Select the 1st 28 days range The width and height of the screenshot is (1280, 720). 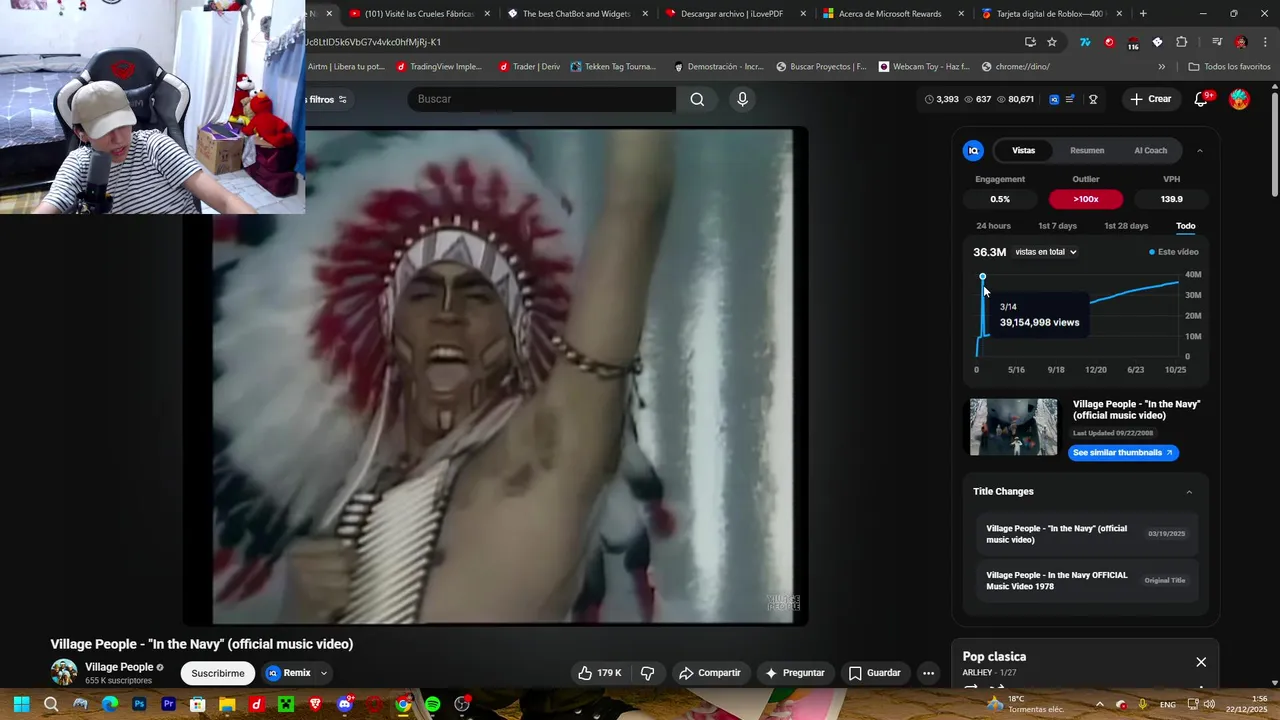coord(1126,226)
